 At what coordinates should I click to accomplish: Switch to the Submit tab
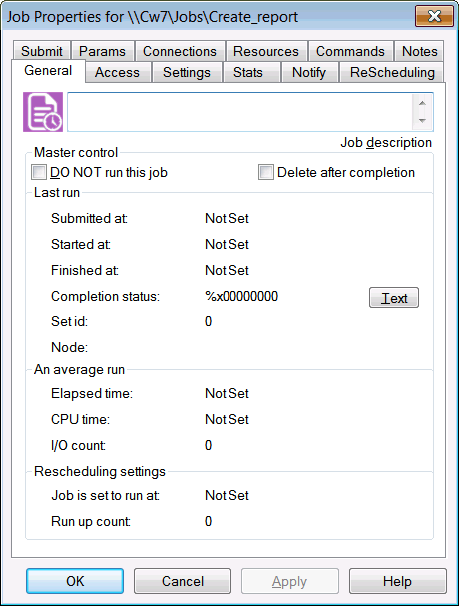pyautogui.click(x=42, y=51)
